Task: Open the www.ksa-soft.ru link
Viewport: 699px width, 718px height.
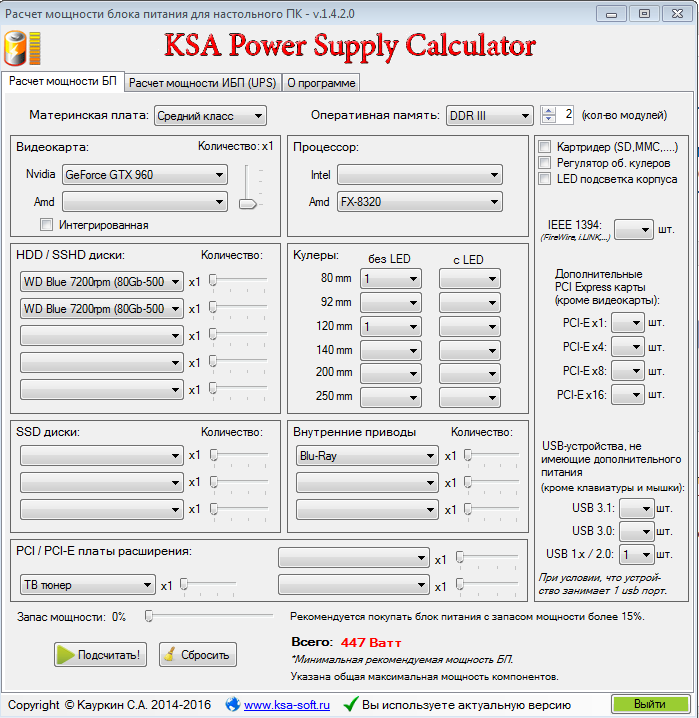Action: 287,705
